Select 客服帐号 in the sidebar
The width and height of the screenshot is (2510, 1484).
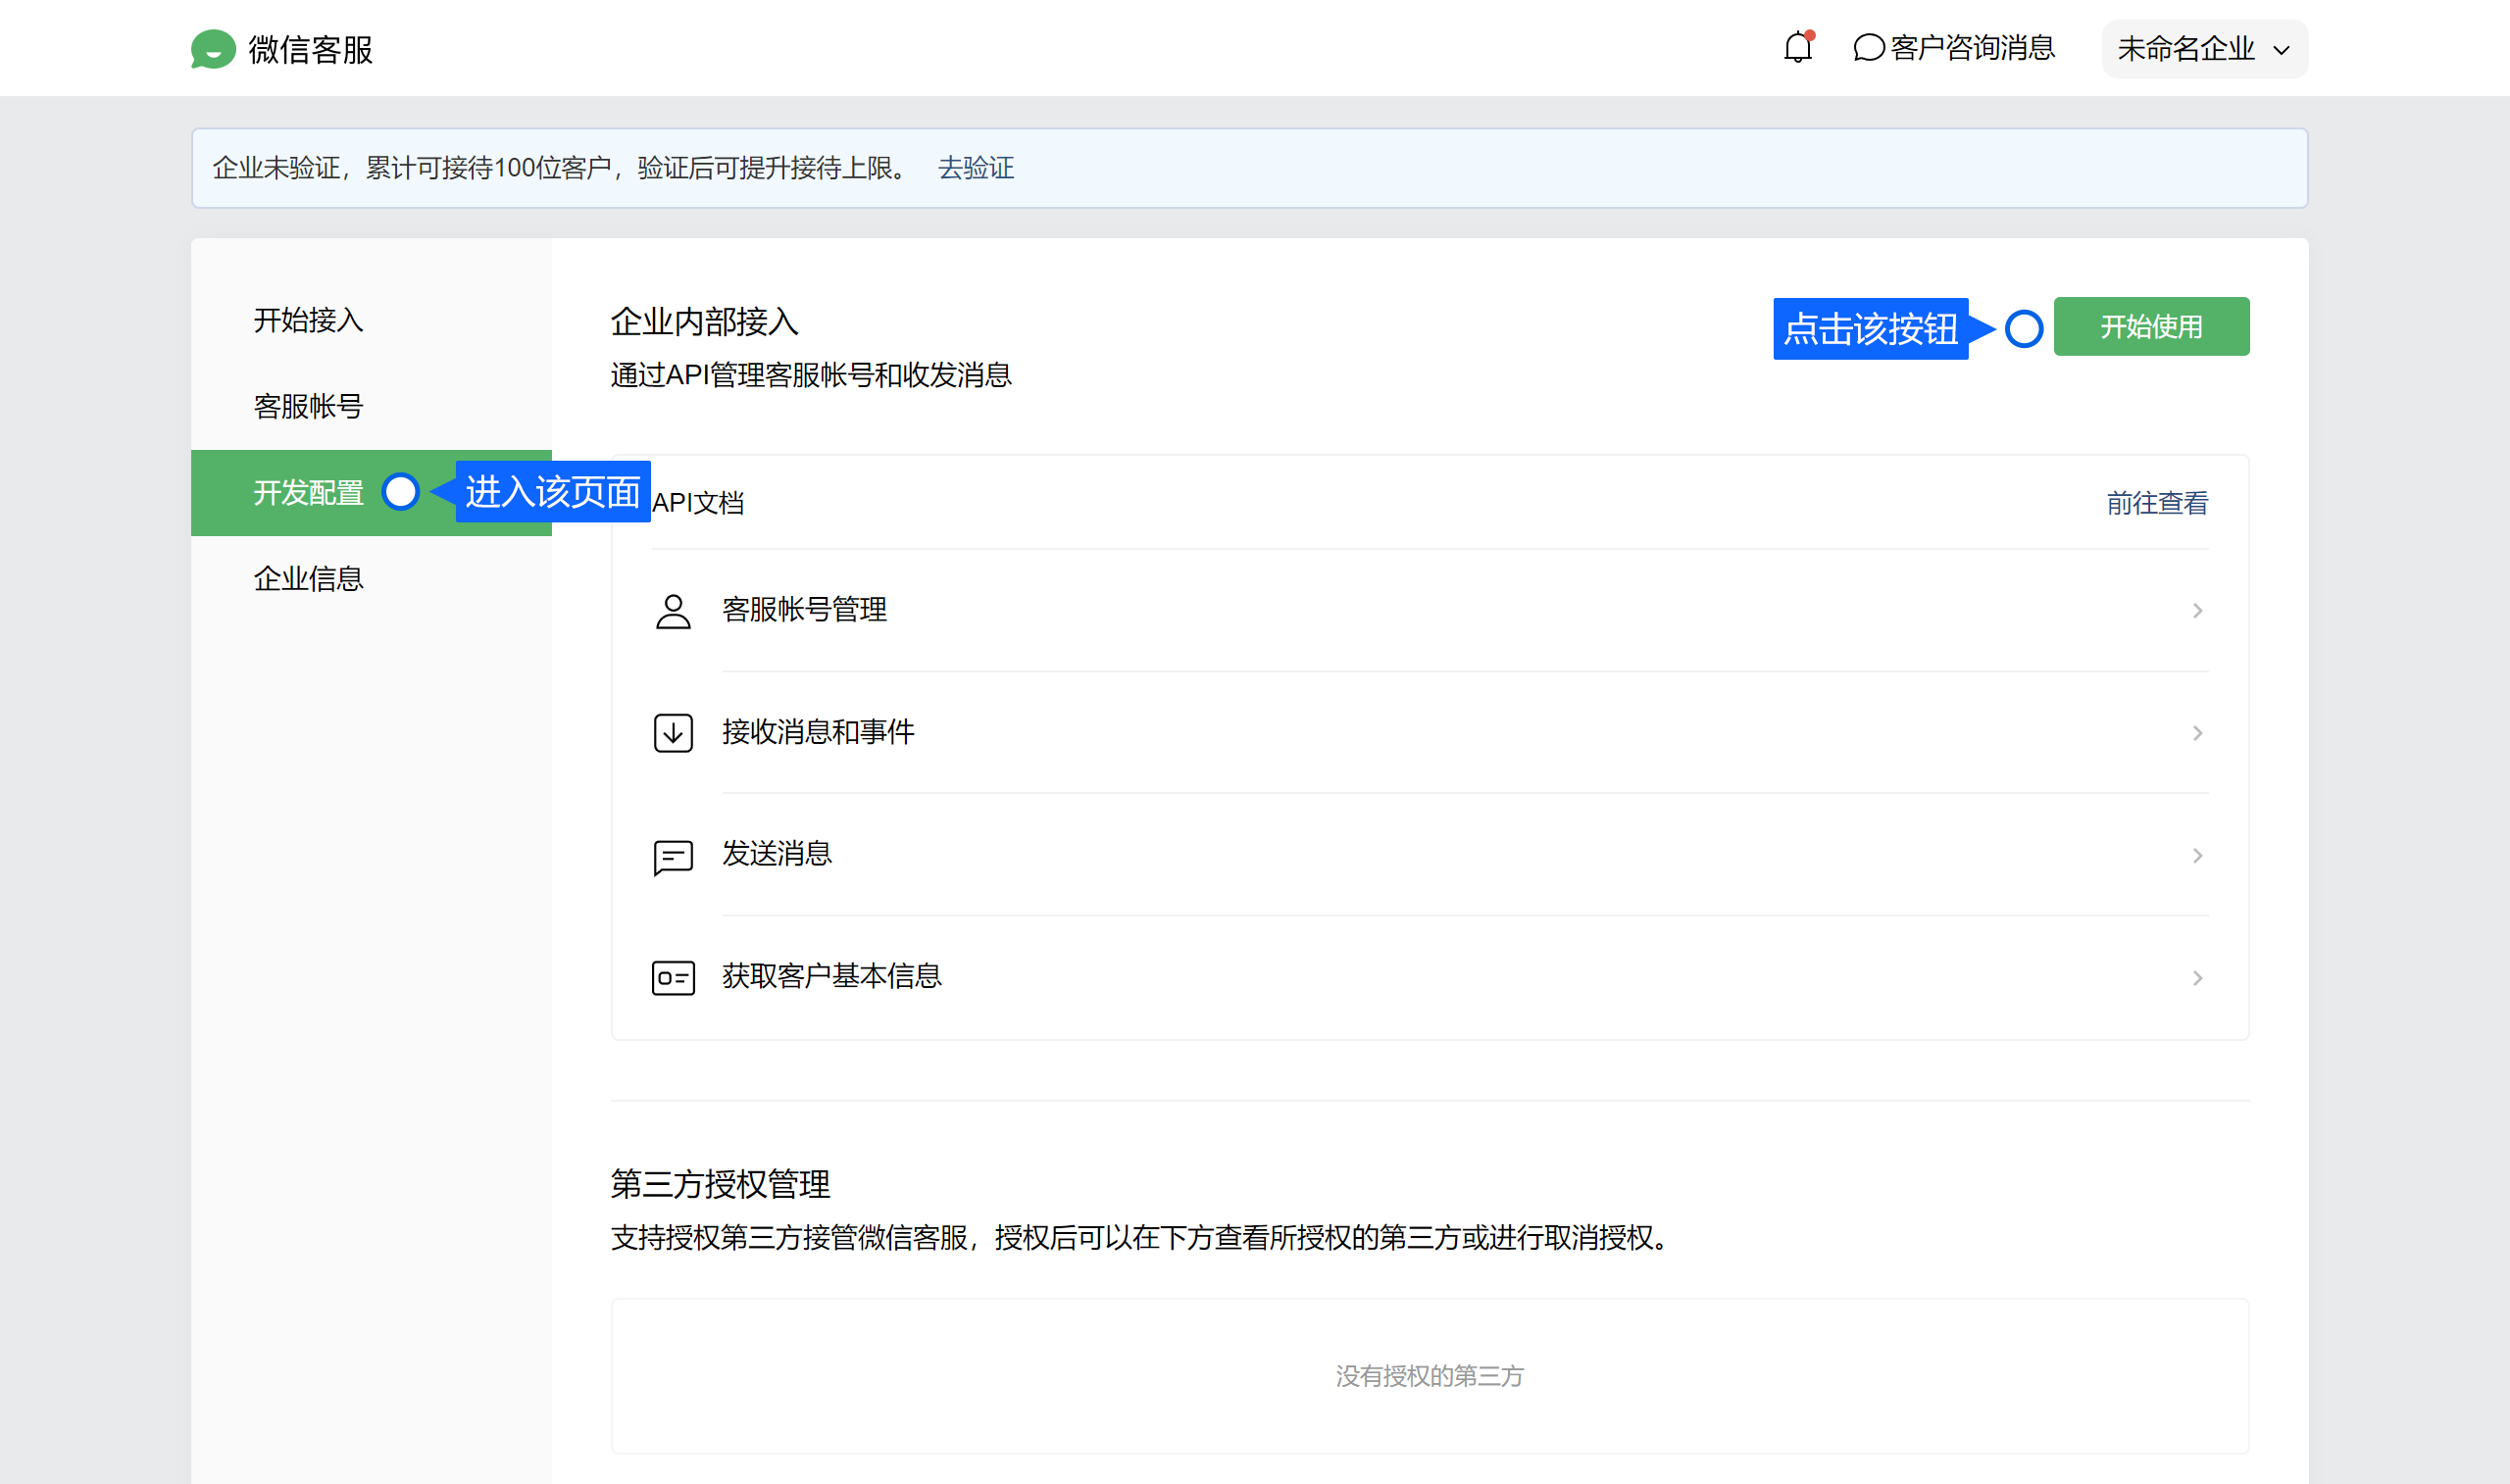(x=308, y=407)
